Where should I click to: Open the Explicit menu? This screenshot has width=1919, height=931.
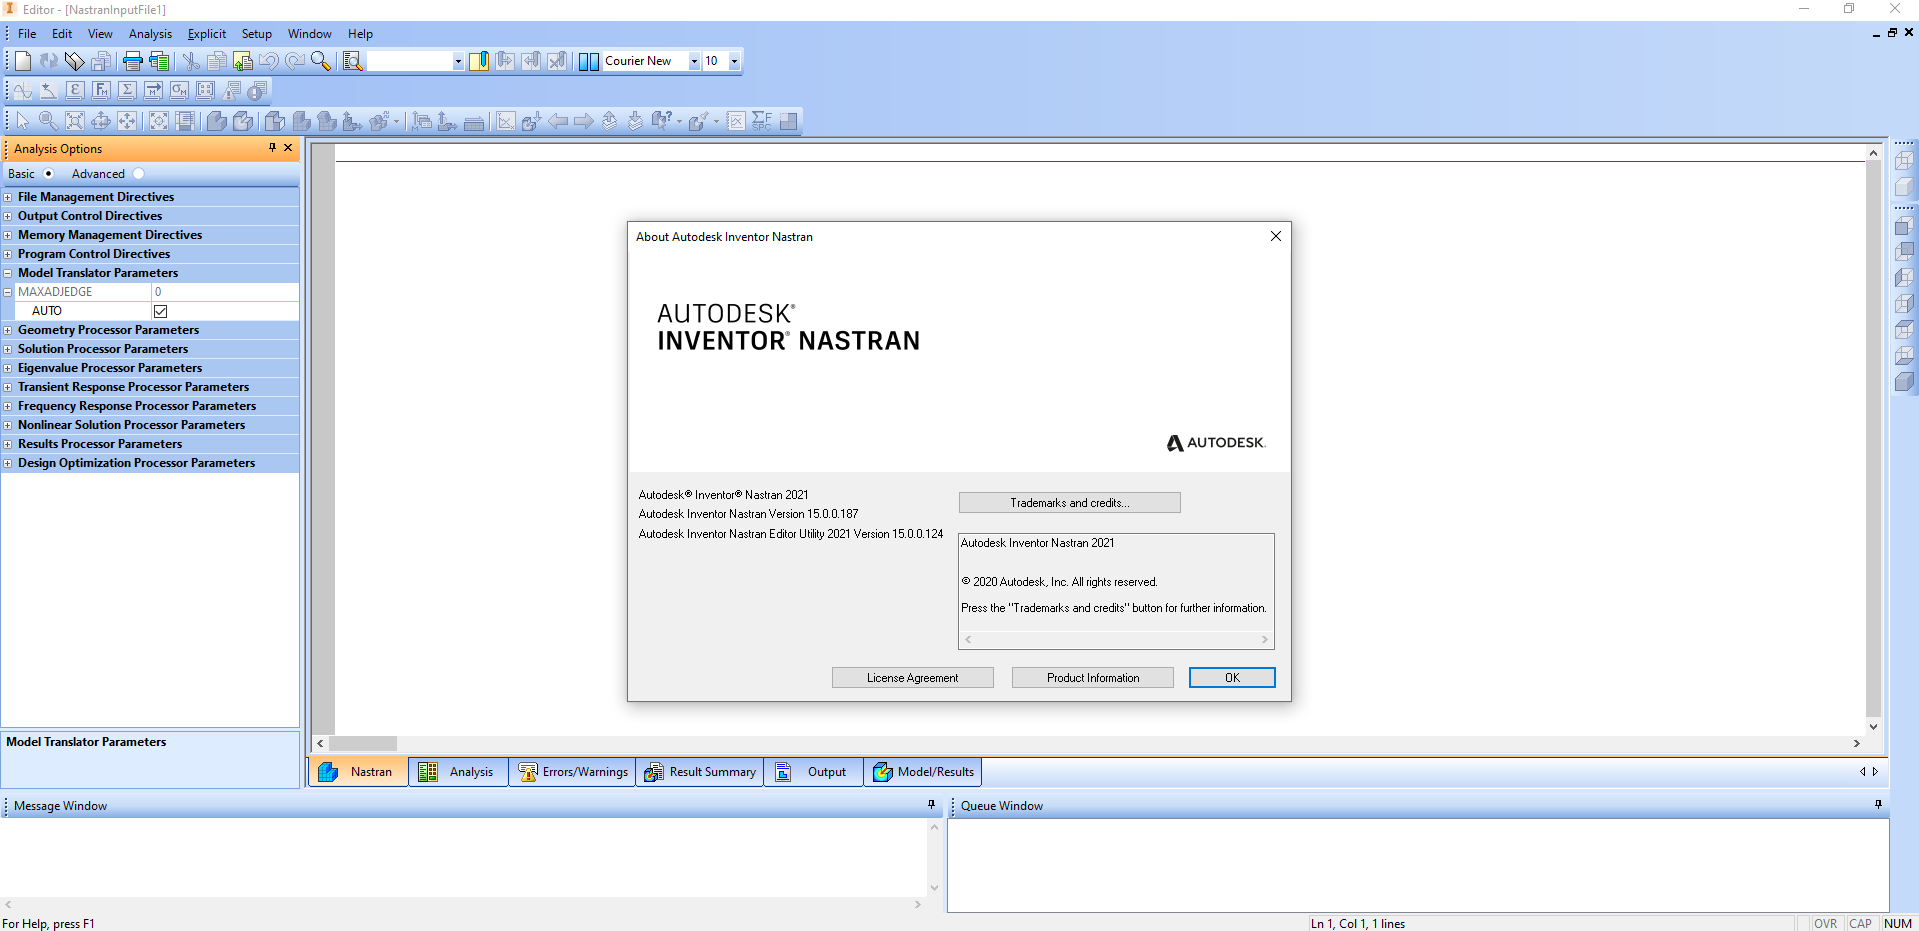(207, 33)
